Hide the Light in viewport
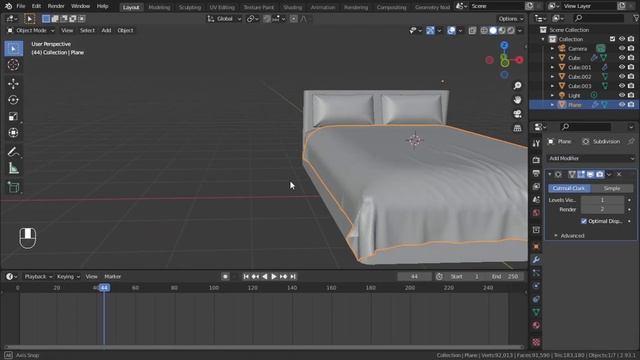The width and height of the screenshot is (640, 360). [x=622, y=95]
